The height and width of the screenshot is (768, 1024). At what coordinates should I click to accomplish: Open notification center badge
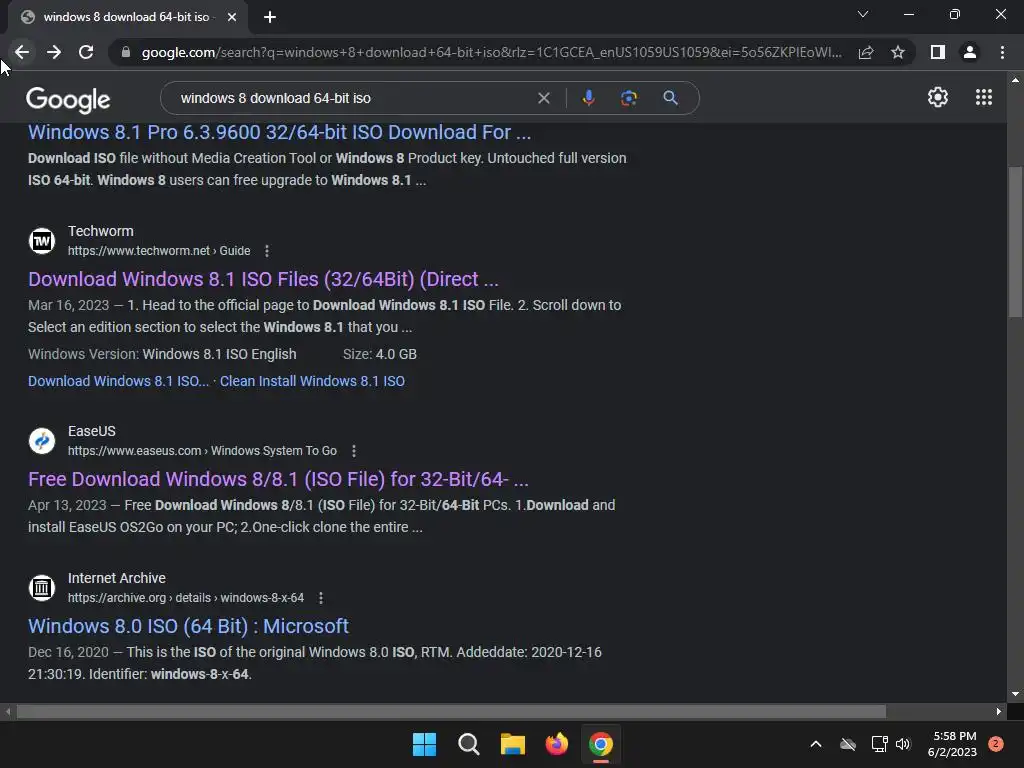[996, 744]
